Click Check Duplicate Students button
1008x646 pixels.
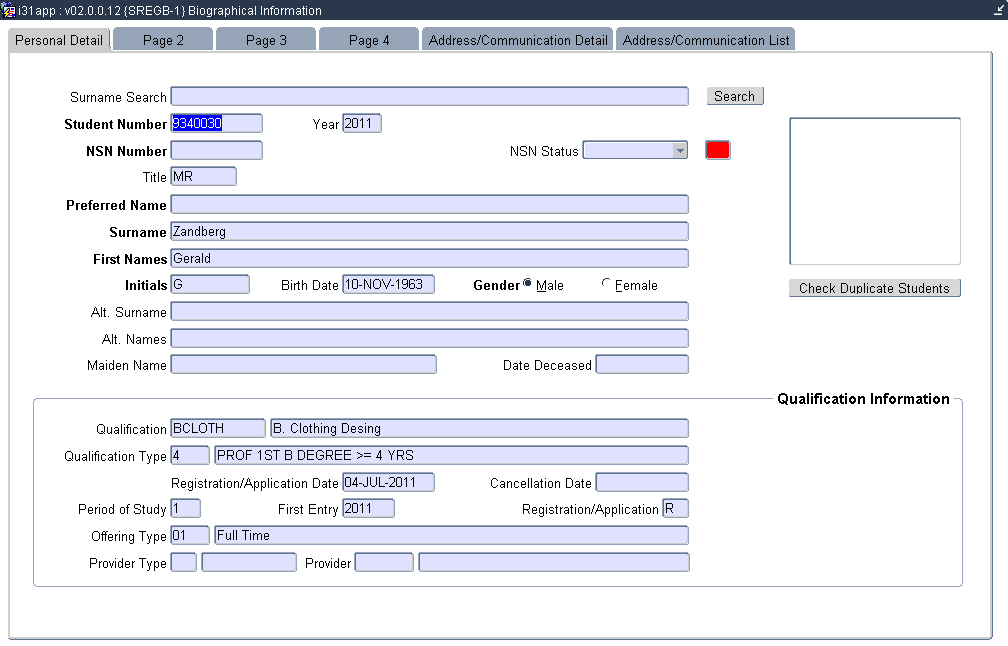tap(874, 288)
